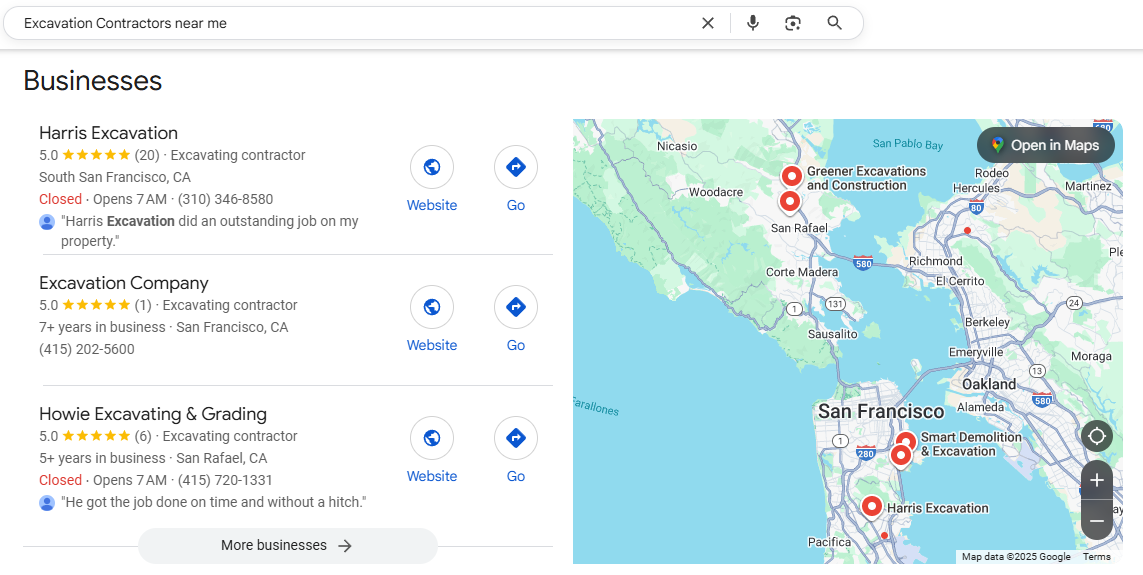This screenshot has width=1143, height=575.
Task: Open Harris Excavation listing title
Action: [x=108, y=133]
